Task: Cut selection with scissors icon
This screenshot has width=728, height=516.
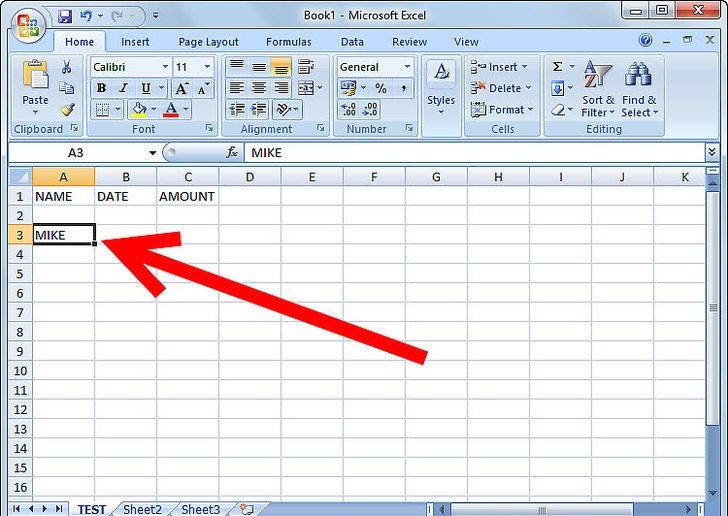Action: 66,67
